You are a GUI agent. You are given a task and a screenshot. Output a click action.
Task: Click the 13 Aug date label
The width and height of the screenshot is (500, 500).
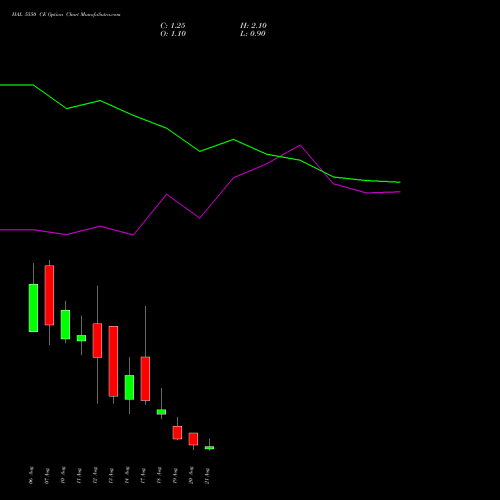pos(111,475)
